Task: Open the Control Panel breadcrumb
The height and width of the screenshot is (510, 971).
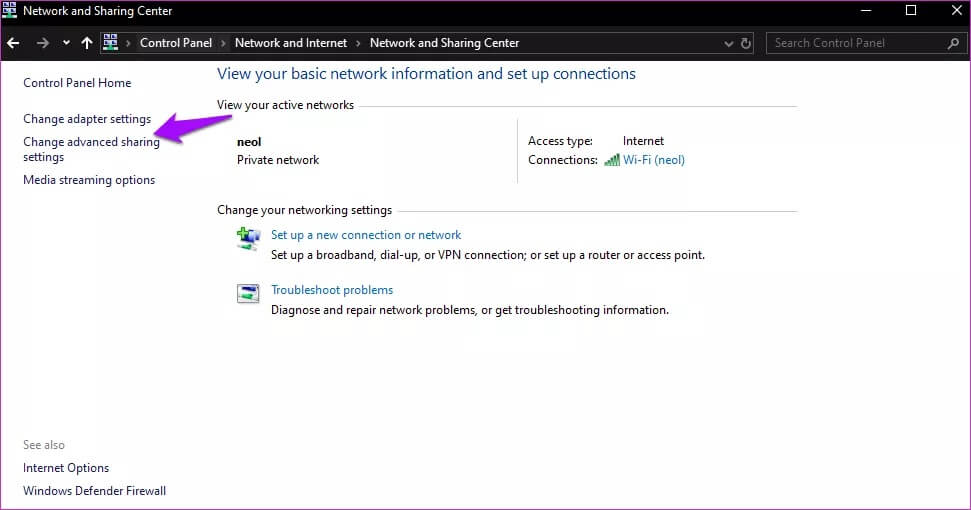Action: tap(176, 43)
